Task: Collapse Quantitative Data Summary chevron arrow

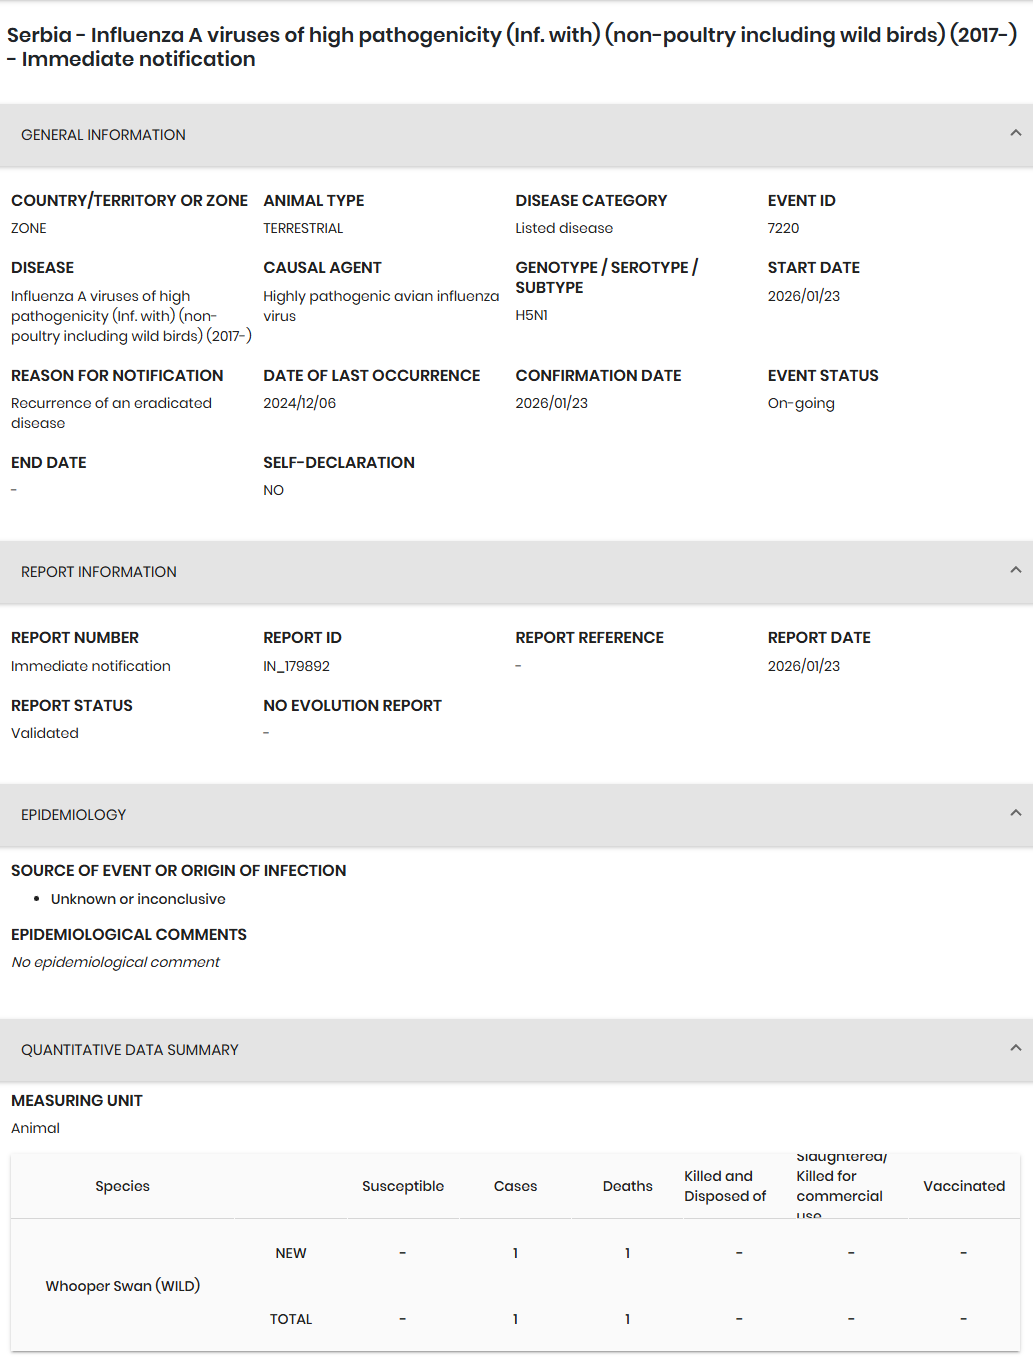Action: [x=1015, y=1048]
